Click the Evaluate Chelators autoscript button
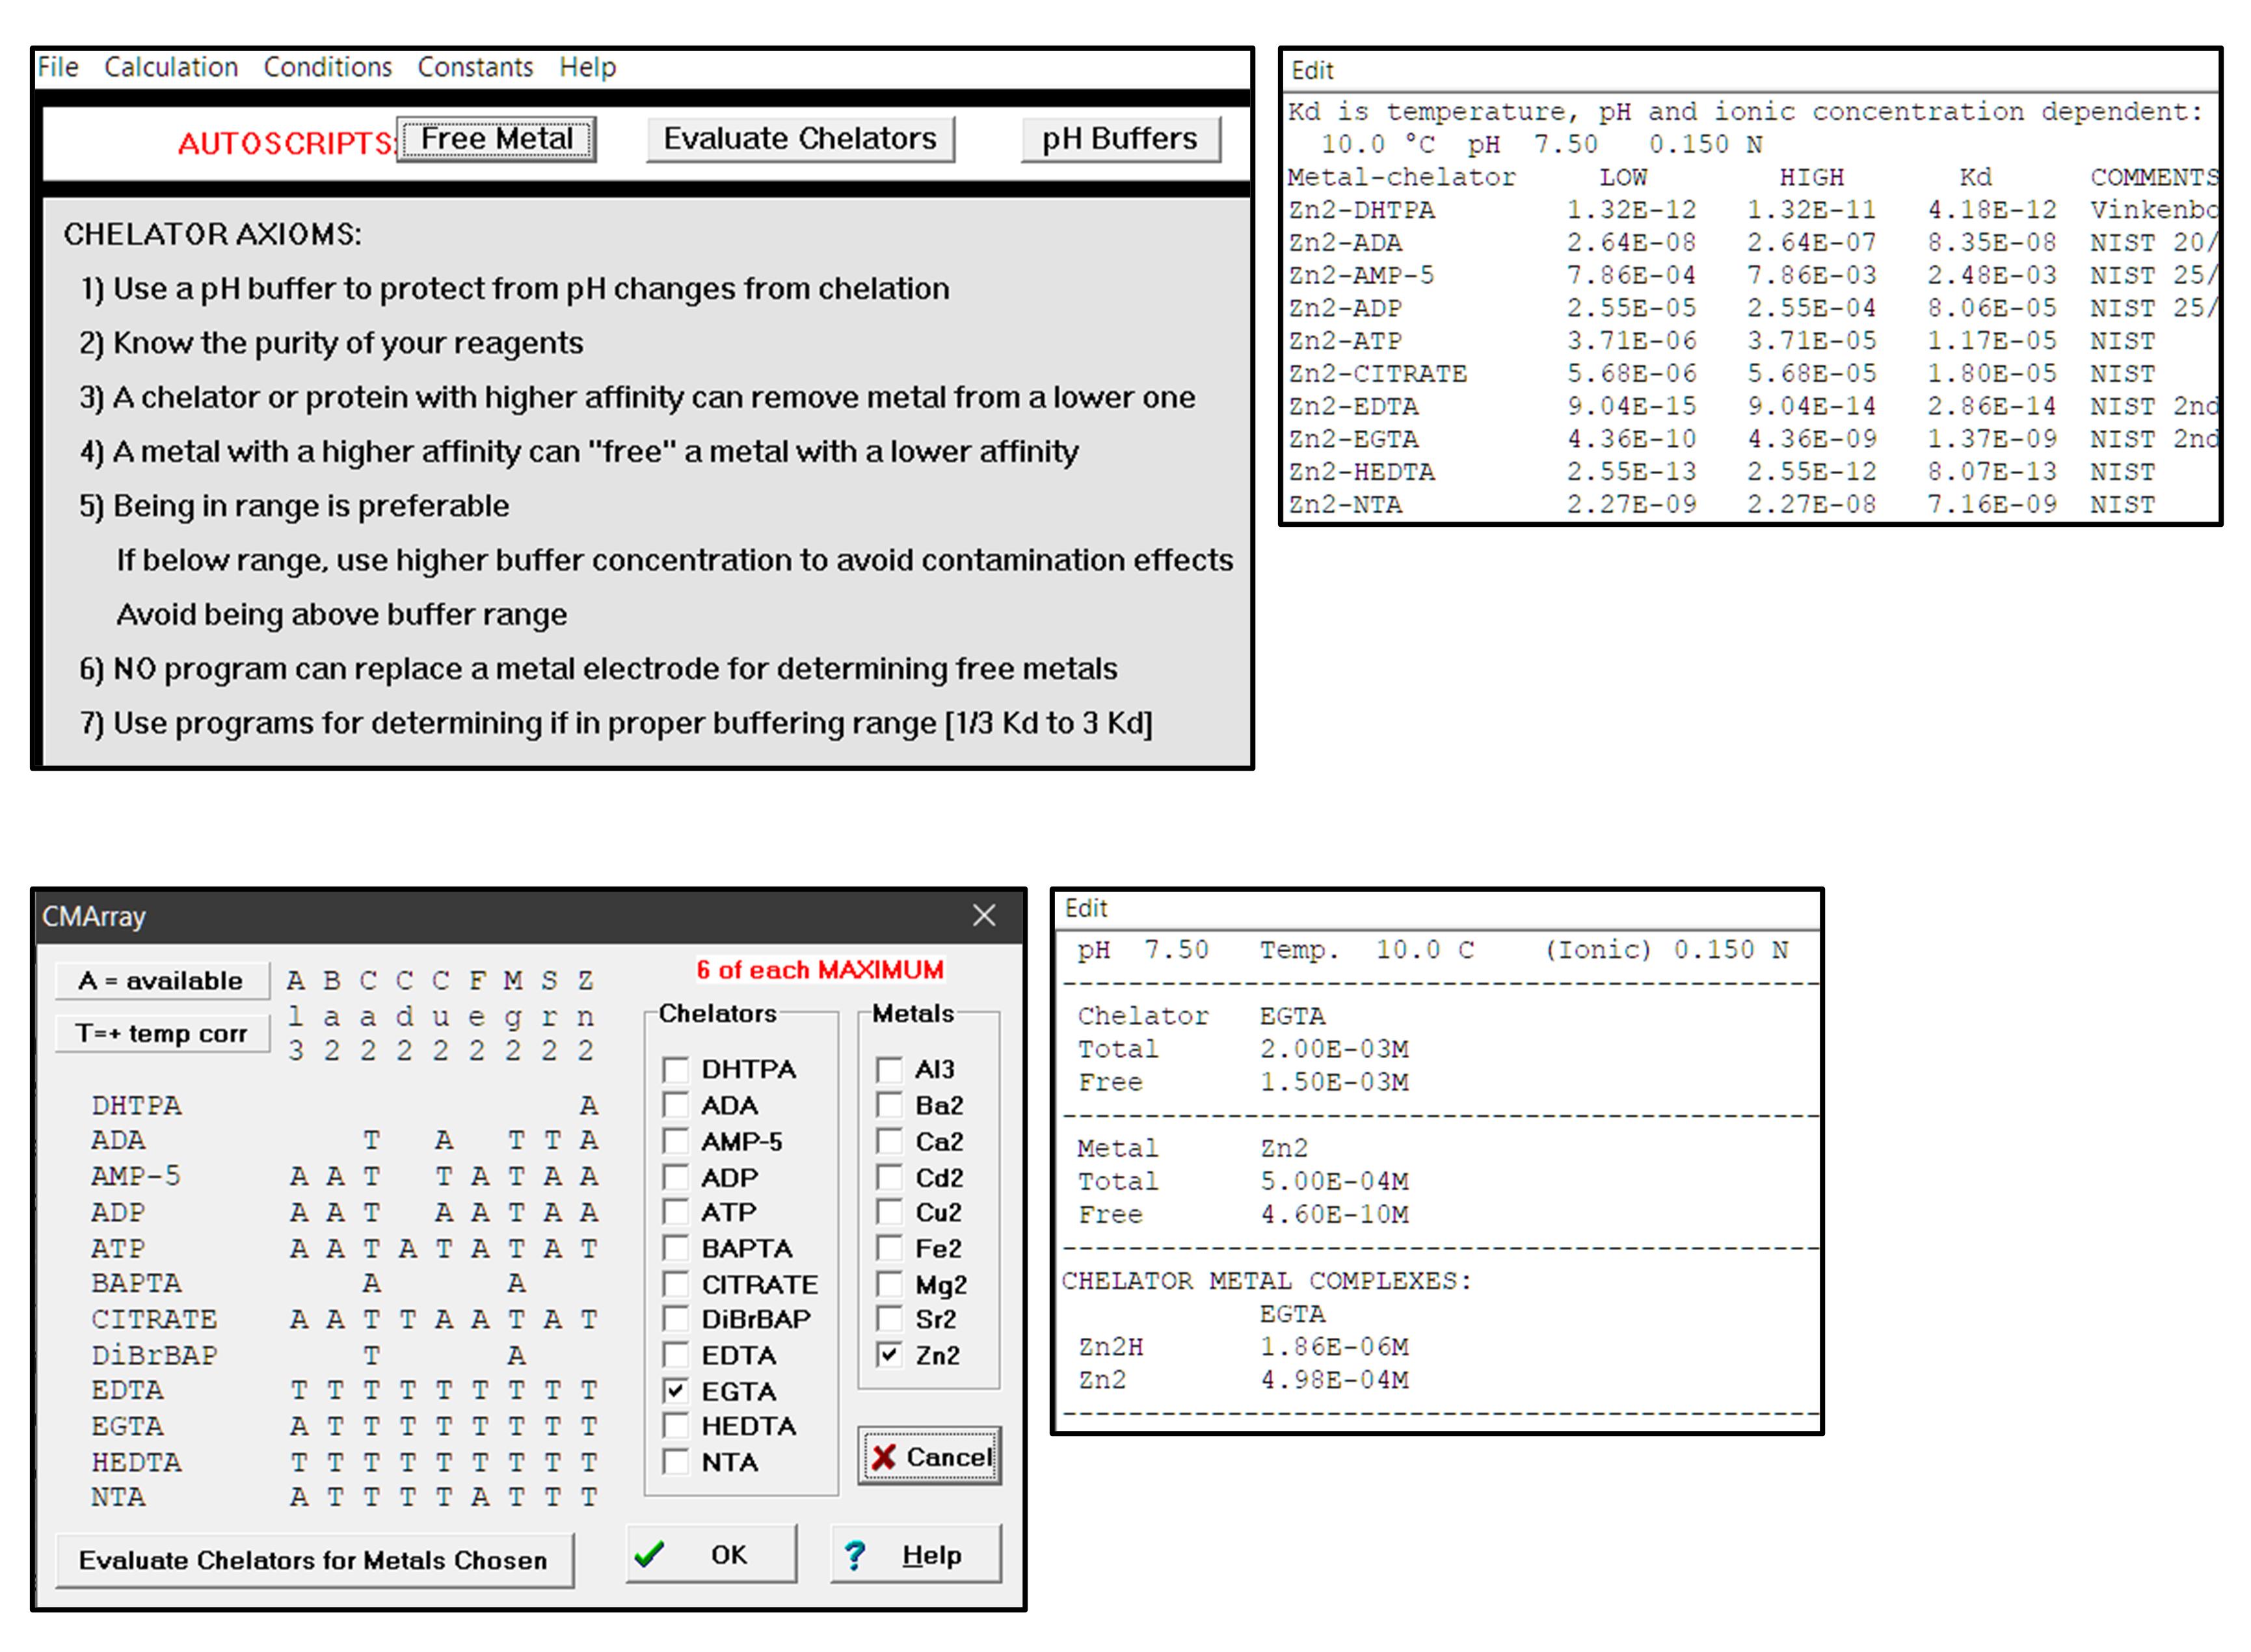2251x1652 pixels. click(x=800, y=139)
